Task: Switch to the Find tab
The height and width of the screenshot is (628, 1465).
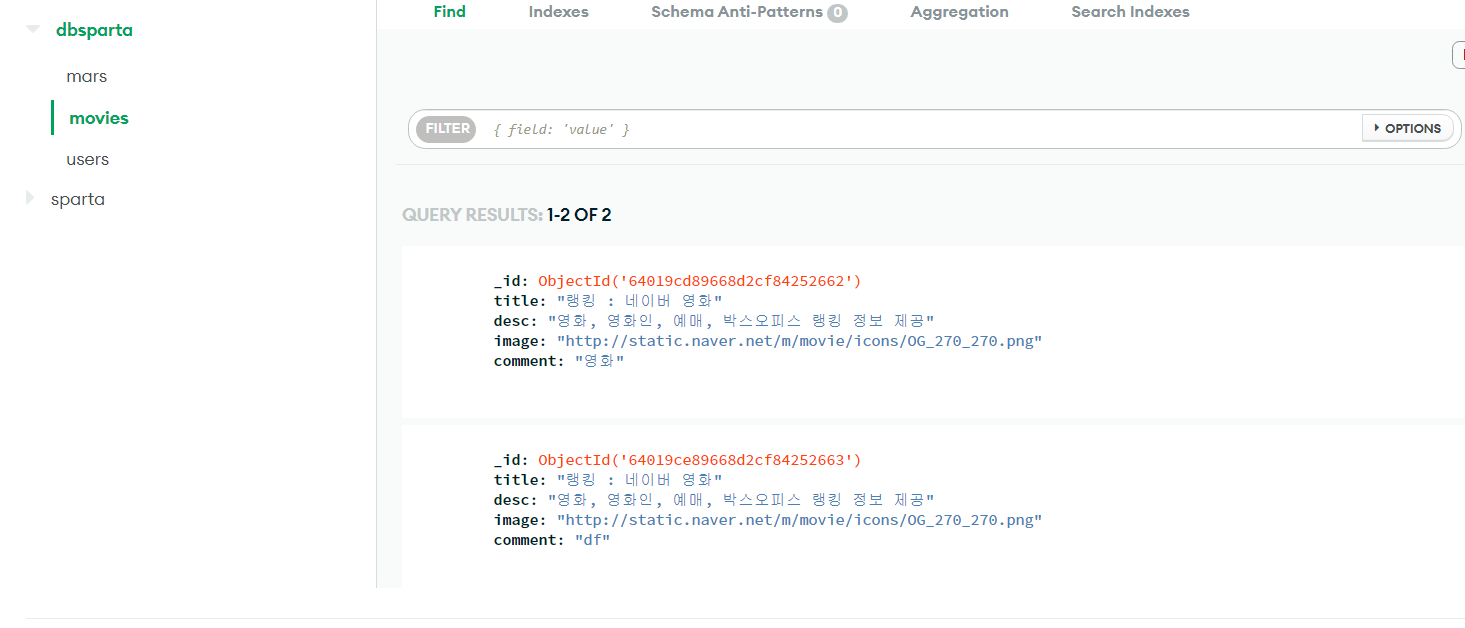Action: point(449,12)
